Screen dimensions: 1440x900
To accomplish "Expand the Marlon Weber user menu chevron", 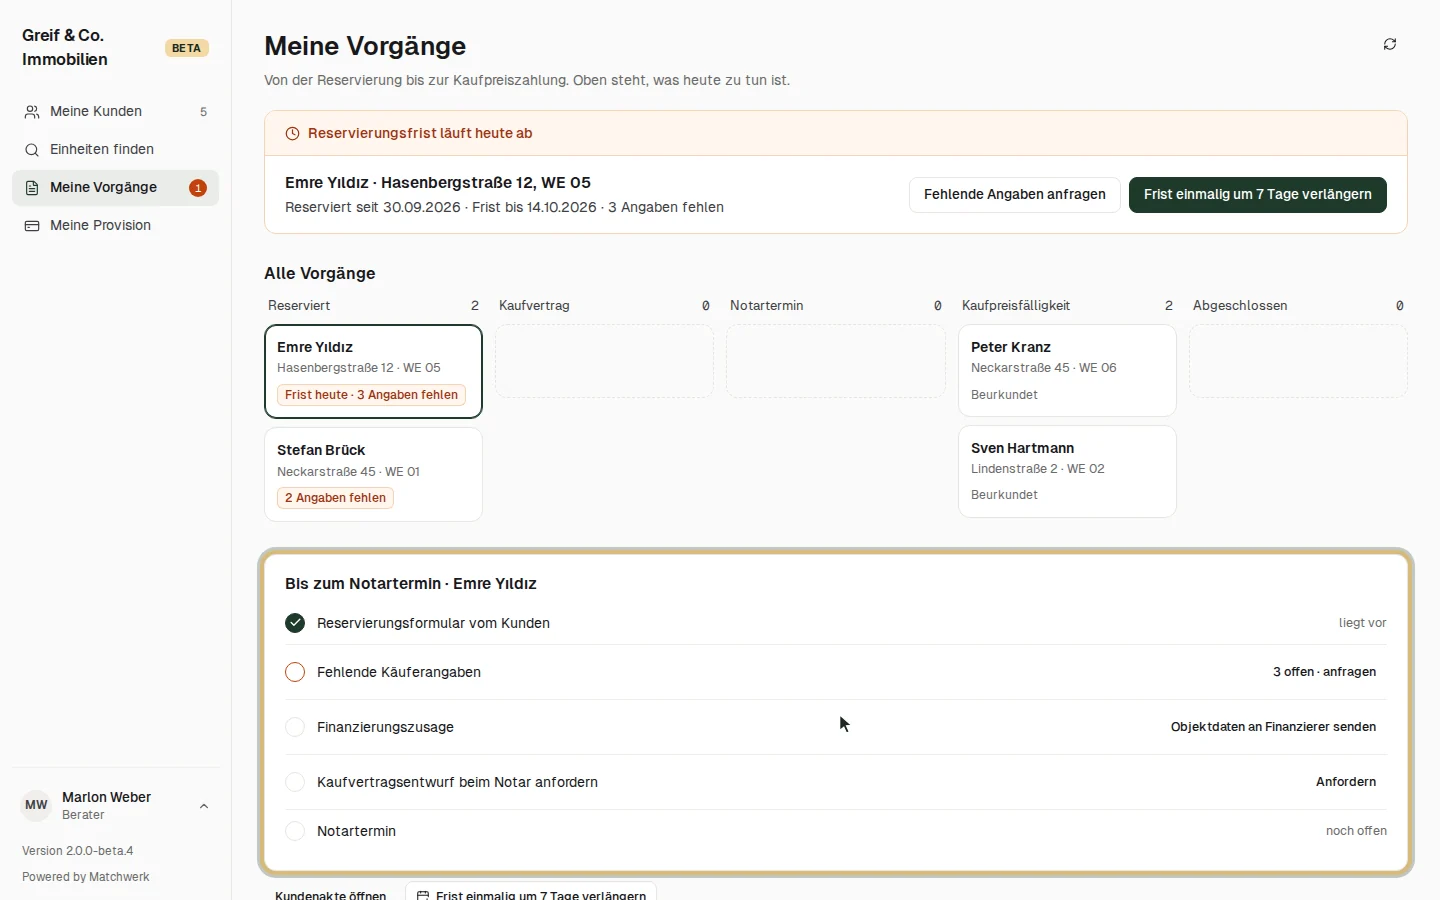I will click(x=204, y=806).
